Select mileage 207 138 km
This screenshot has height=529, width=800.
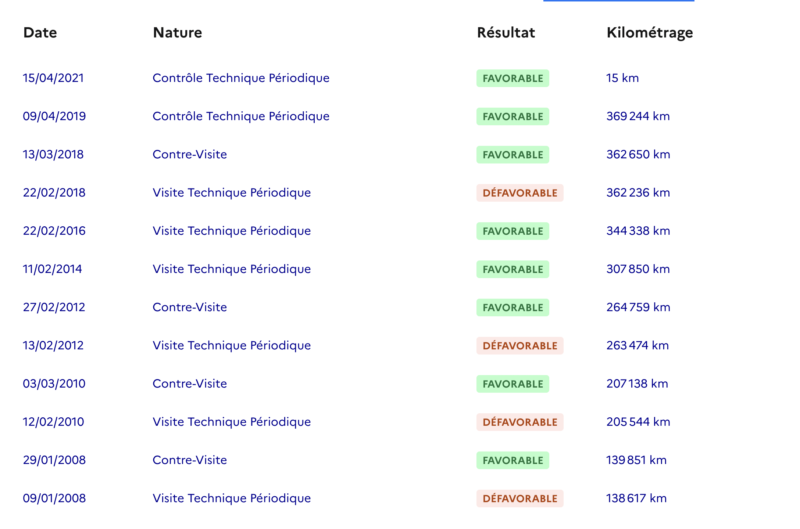click(x=637, y=384)
